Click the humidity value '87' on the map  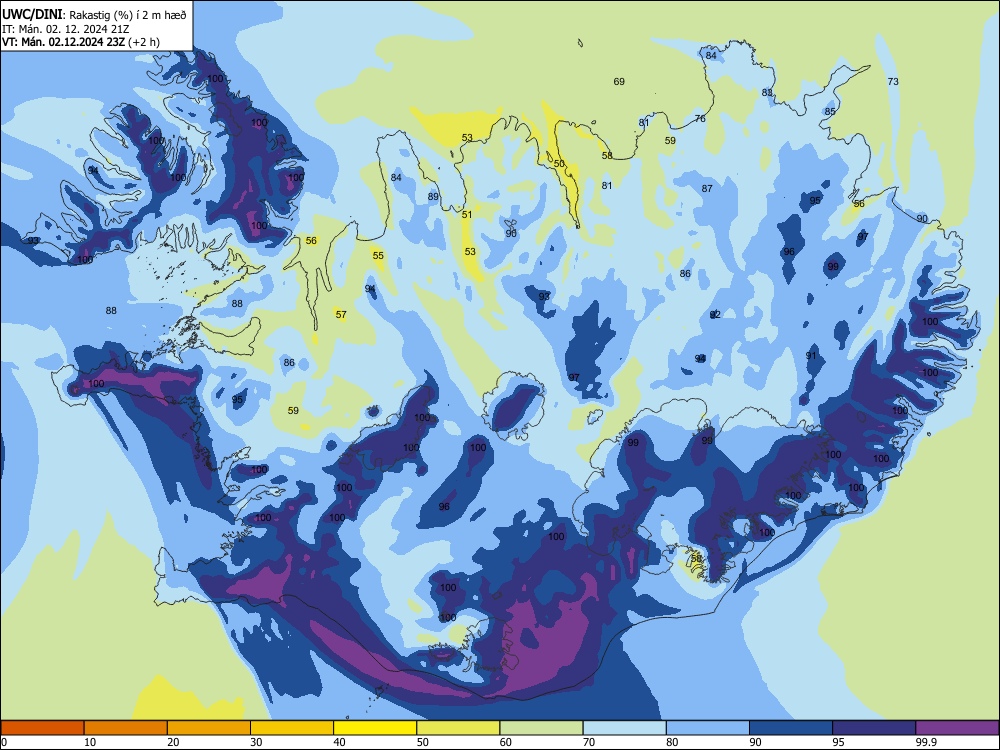(x=707, y=189)
